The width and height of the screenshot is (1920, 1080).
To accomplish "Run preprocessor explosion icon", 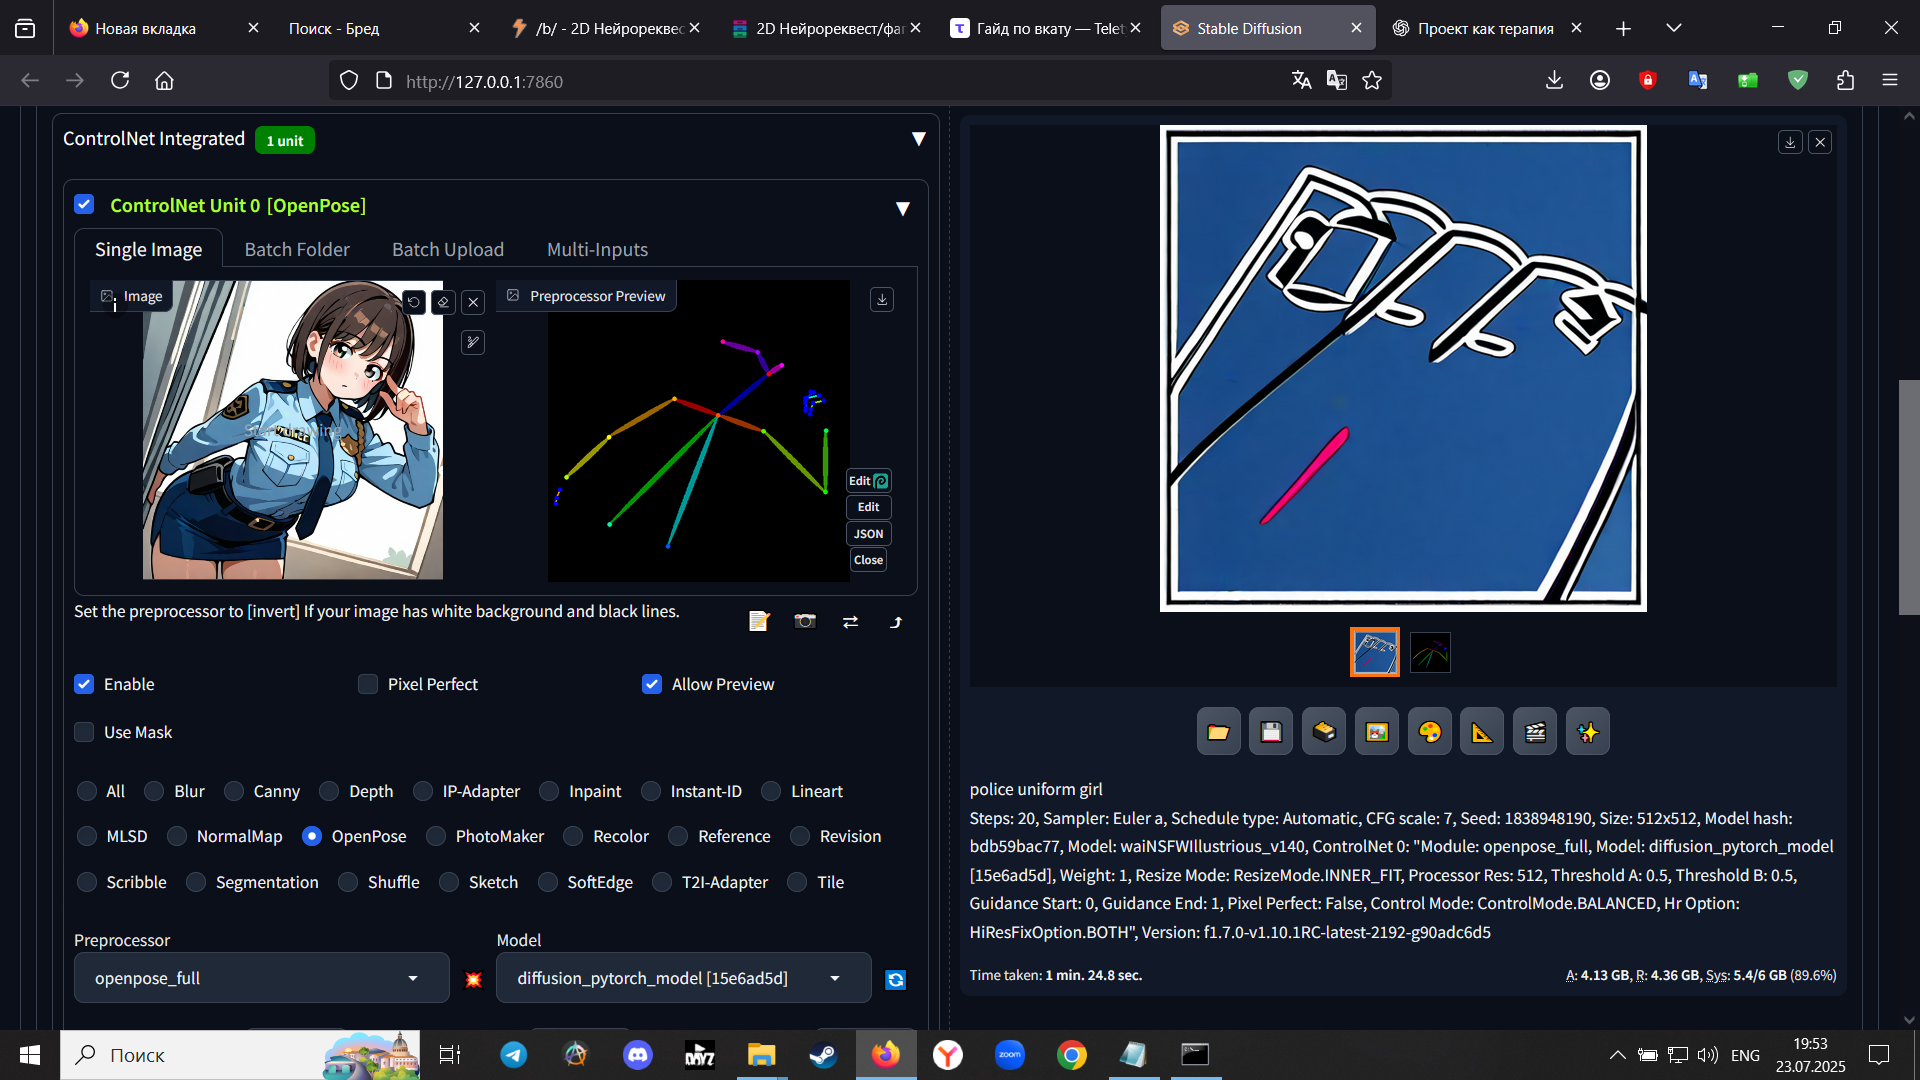I will 474,979.
